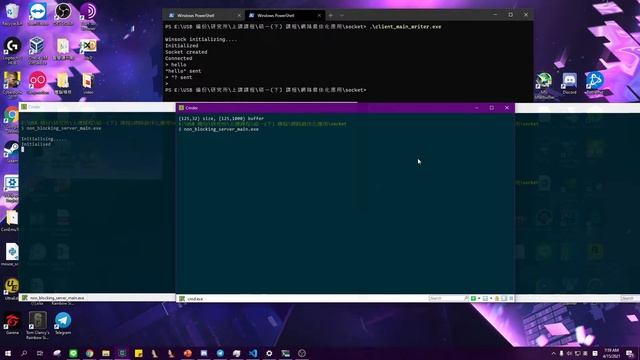Open File Explorer from the taskbar

[106, 353]
